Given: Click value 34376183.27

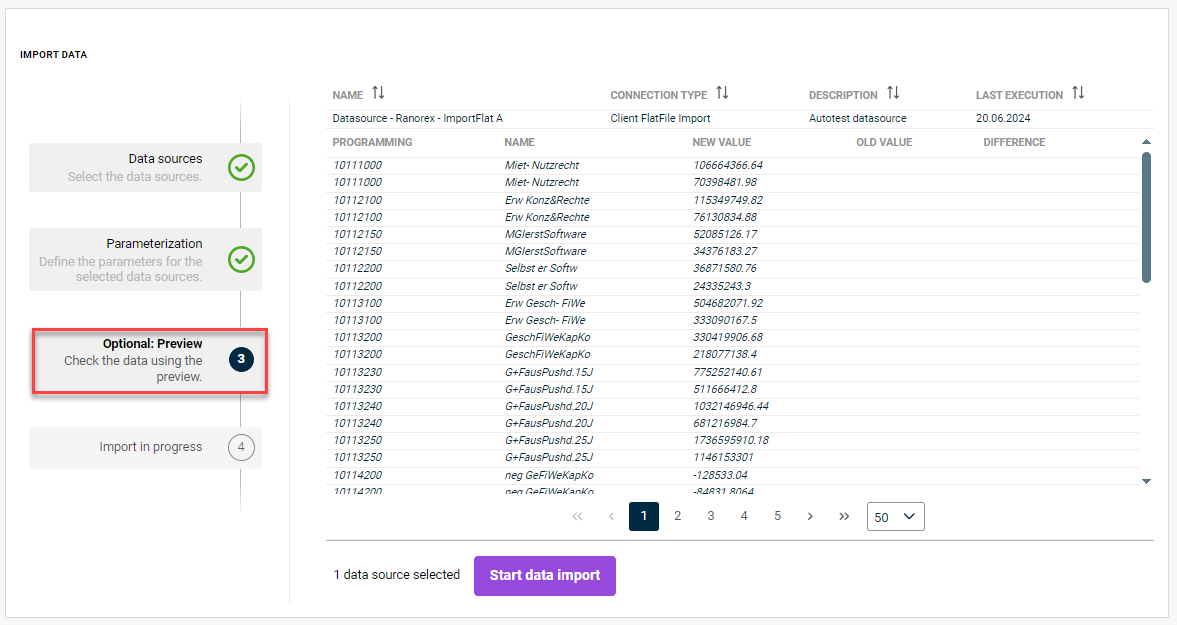Looking at the screenshot, I should click(725, 251).
